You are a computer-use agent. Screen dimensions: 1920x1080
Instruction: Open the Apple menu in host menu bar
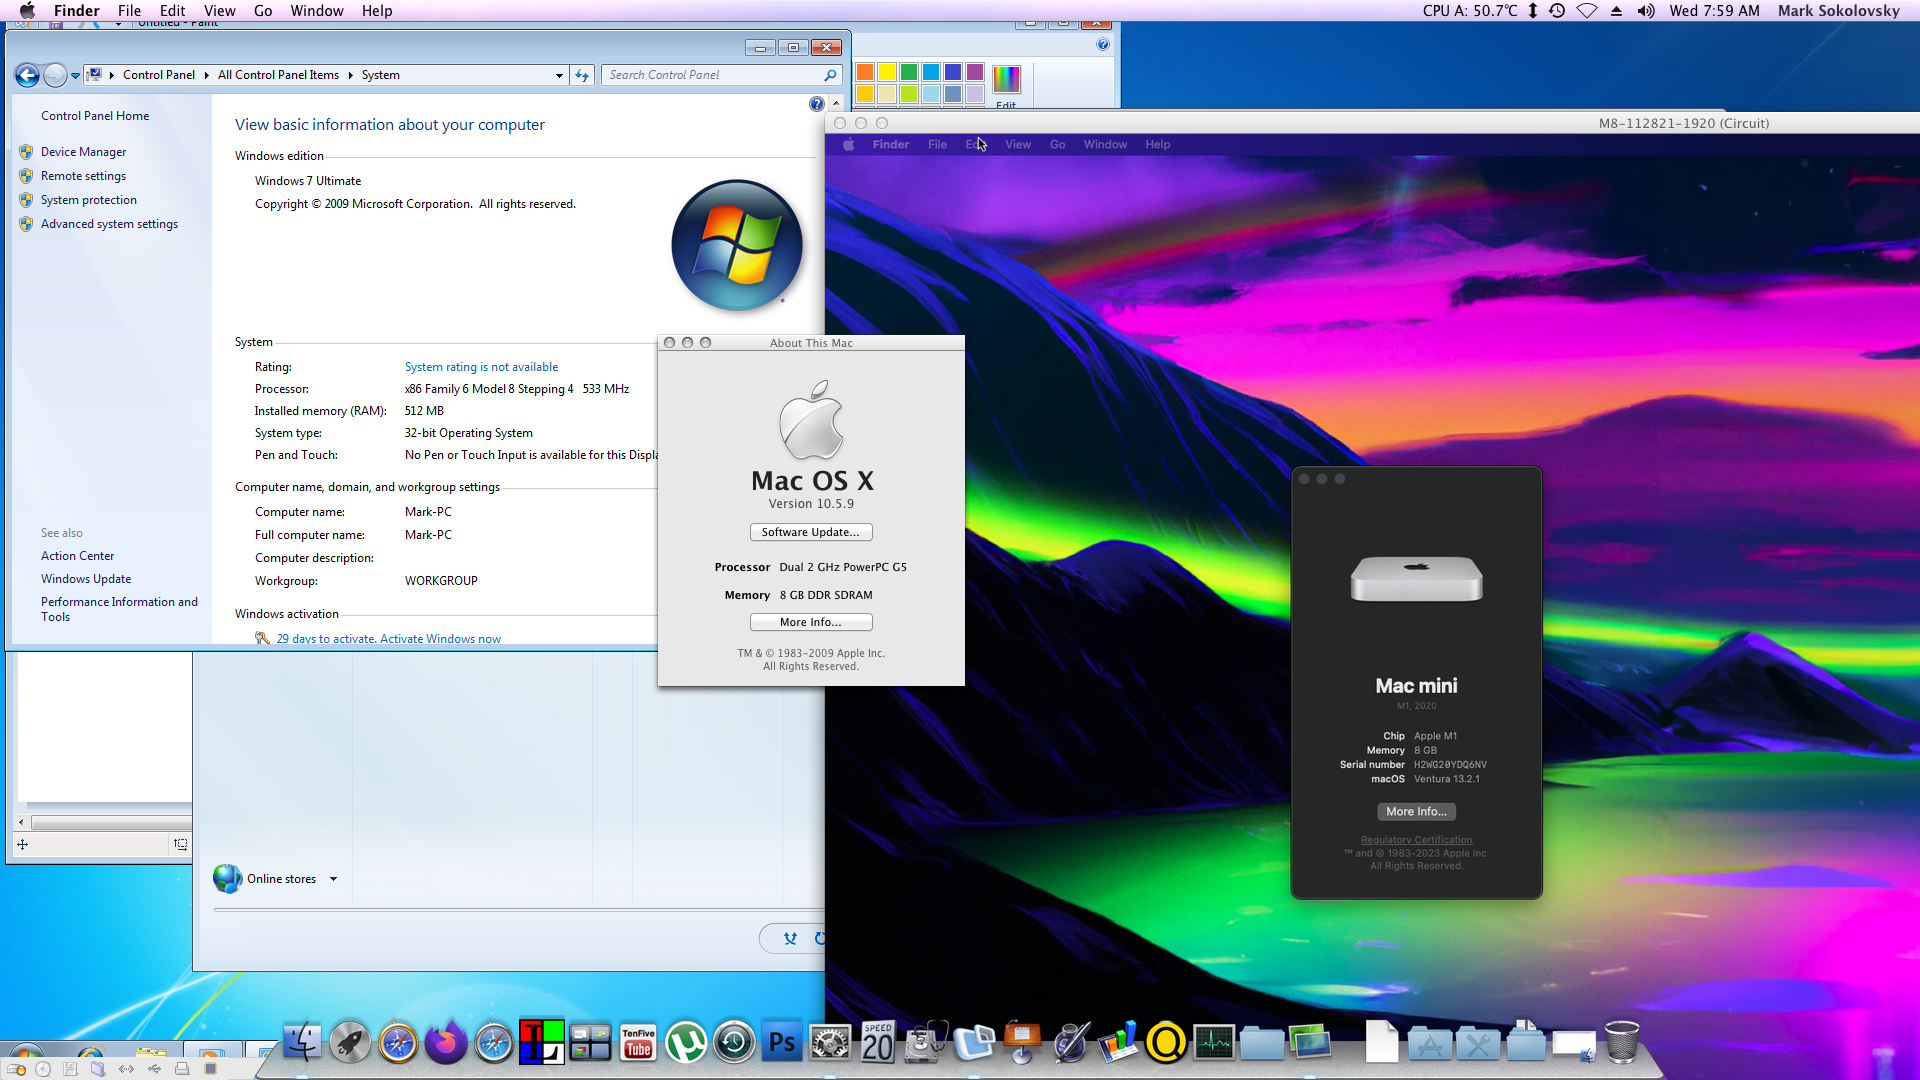click(27, 11)
